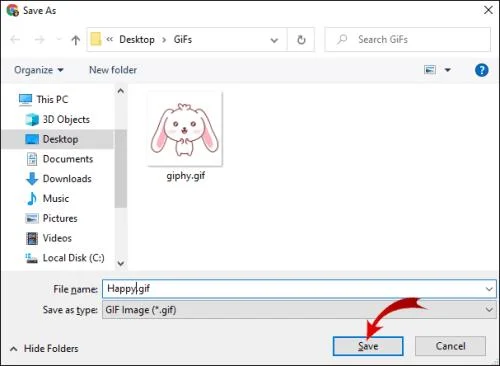Viewport: 500px width, 366px height.
Task: Click the Save button
Action: point(368,346)
